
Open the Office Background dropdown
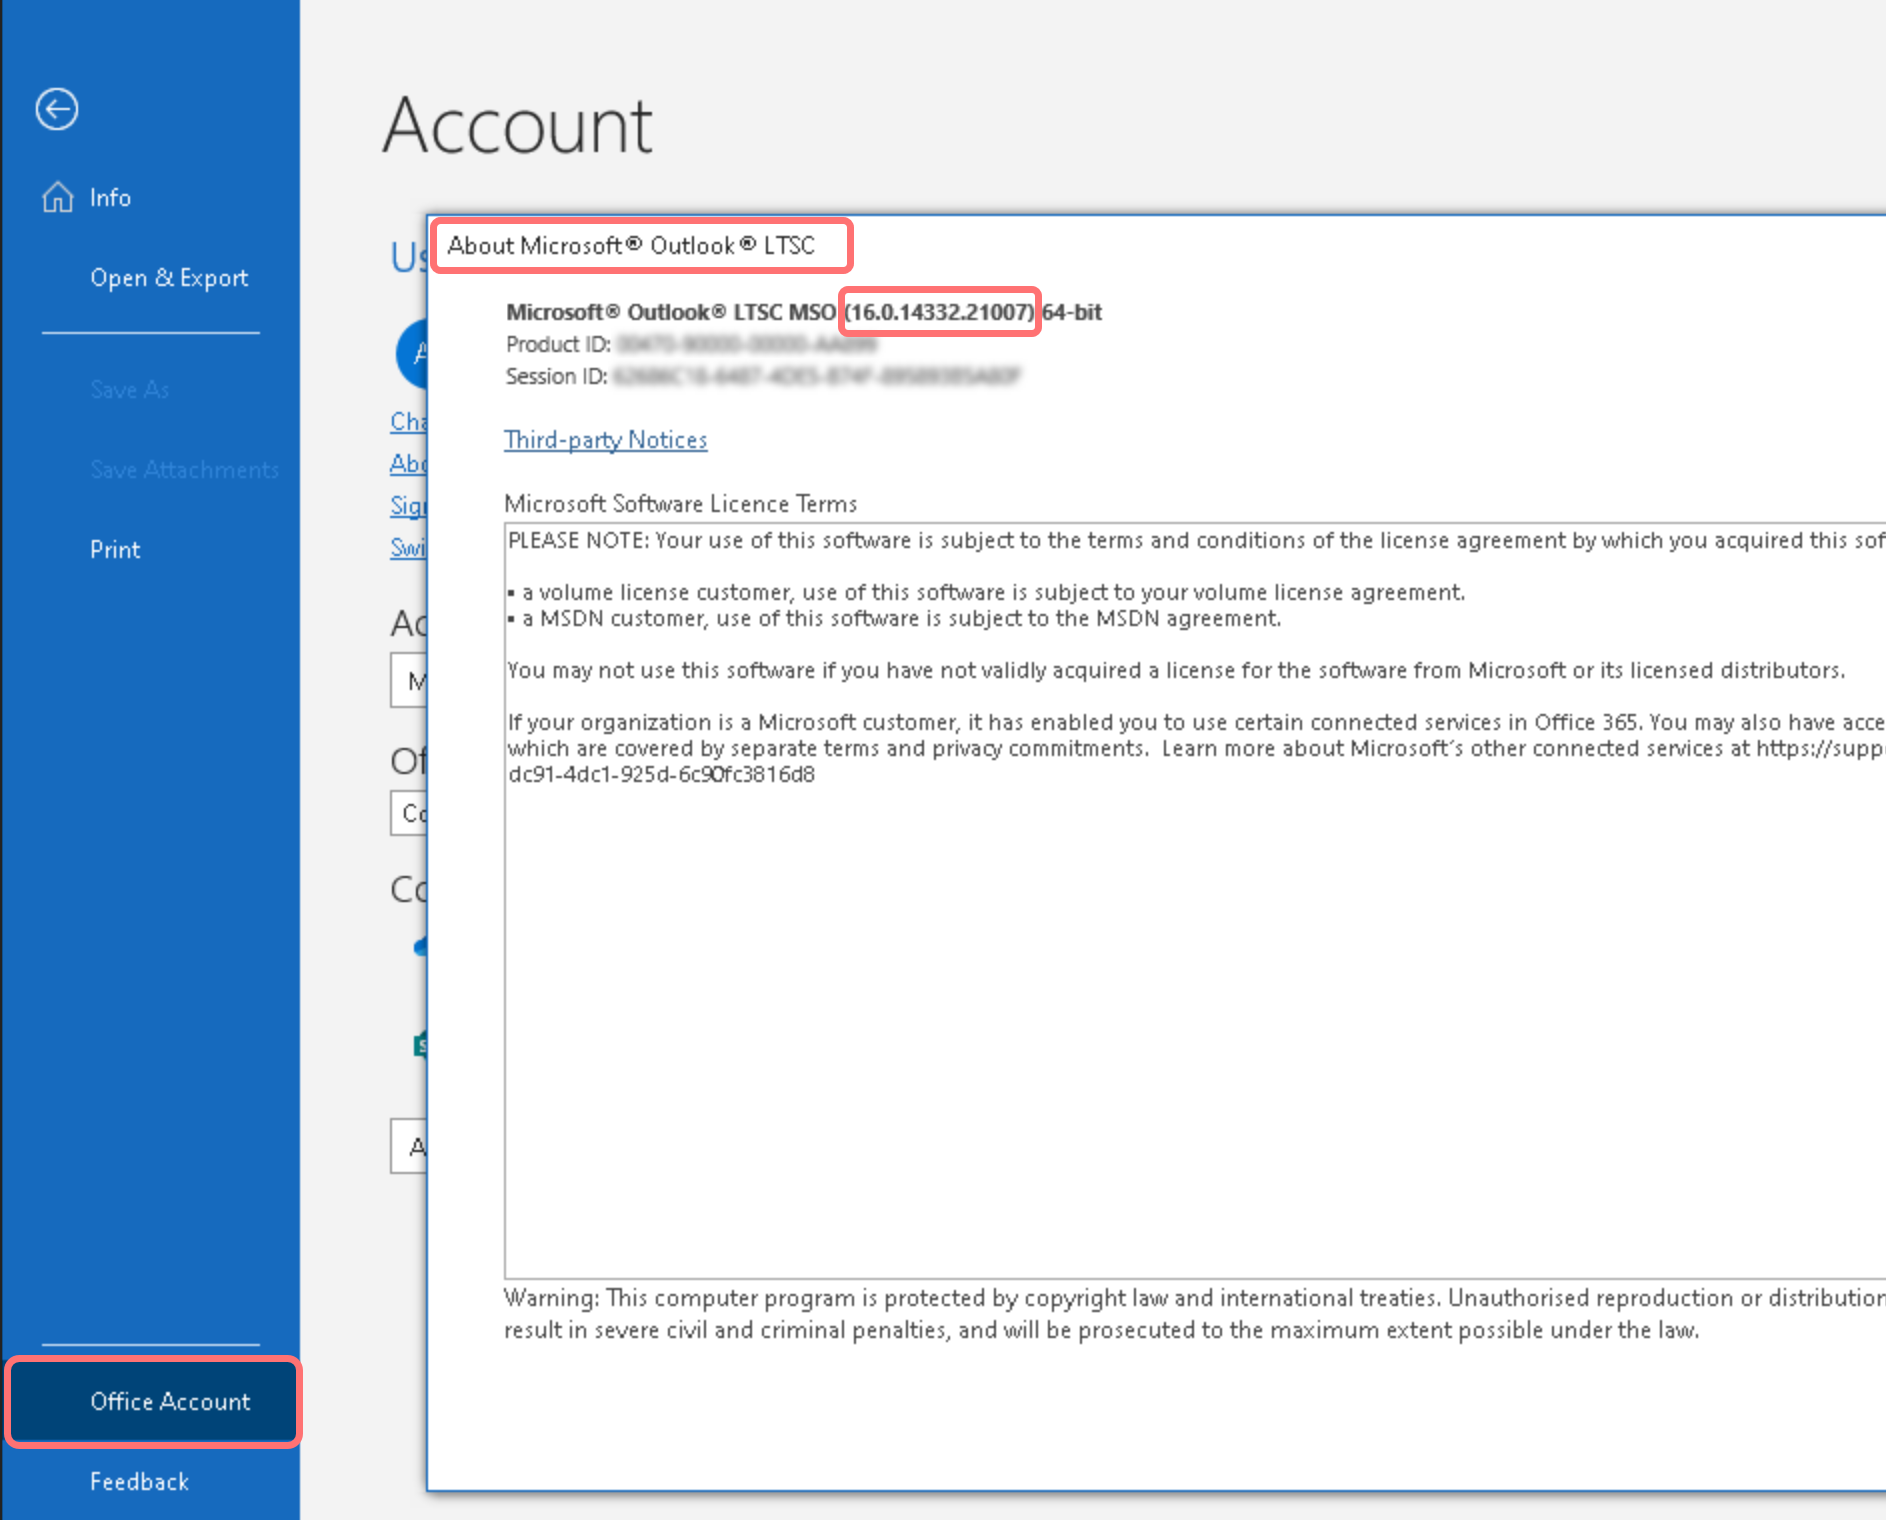coord(414,681)
